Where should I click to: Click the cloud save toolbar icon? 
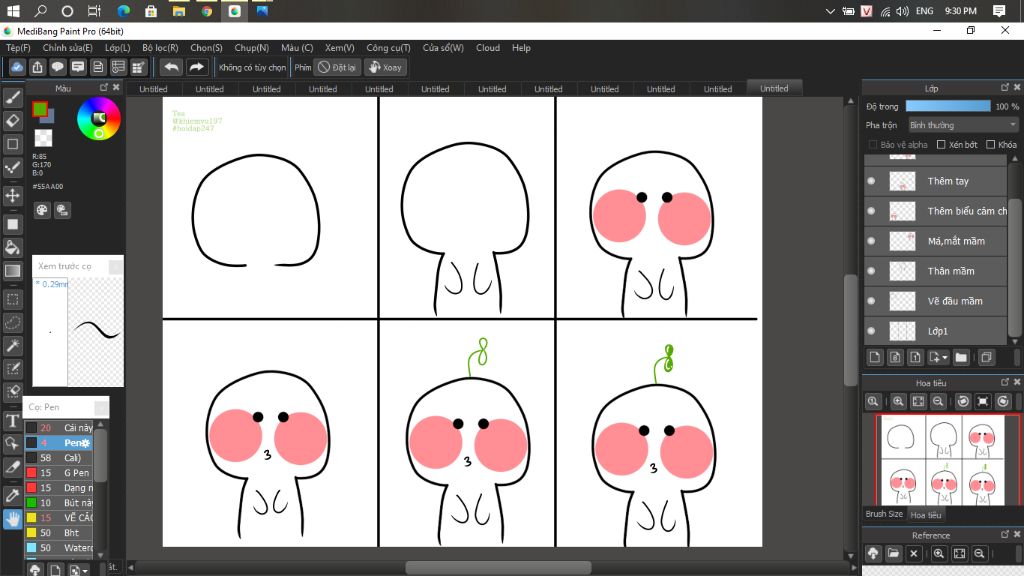point(17,67)
